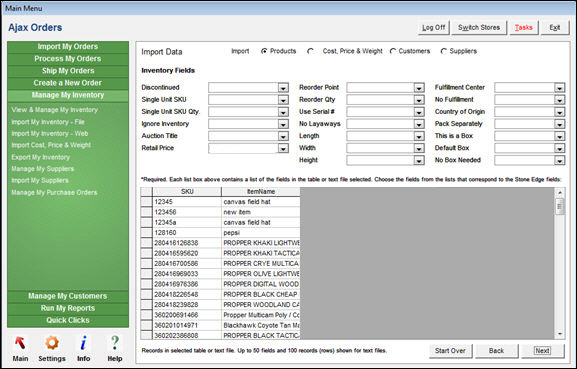Screen dimensions: 577x369
Task: Click the SKU column header
Action: (x=187, y=192)
